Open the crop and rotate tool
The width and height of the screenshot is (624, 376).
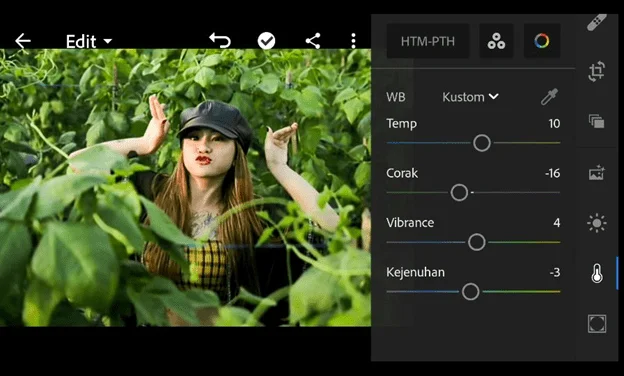pos(597,72)
